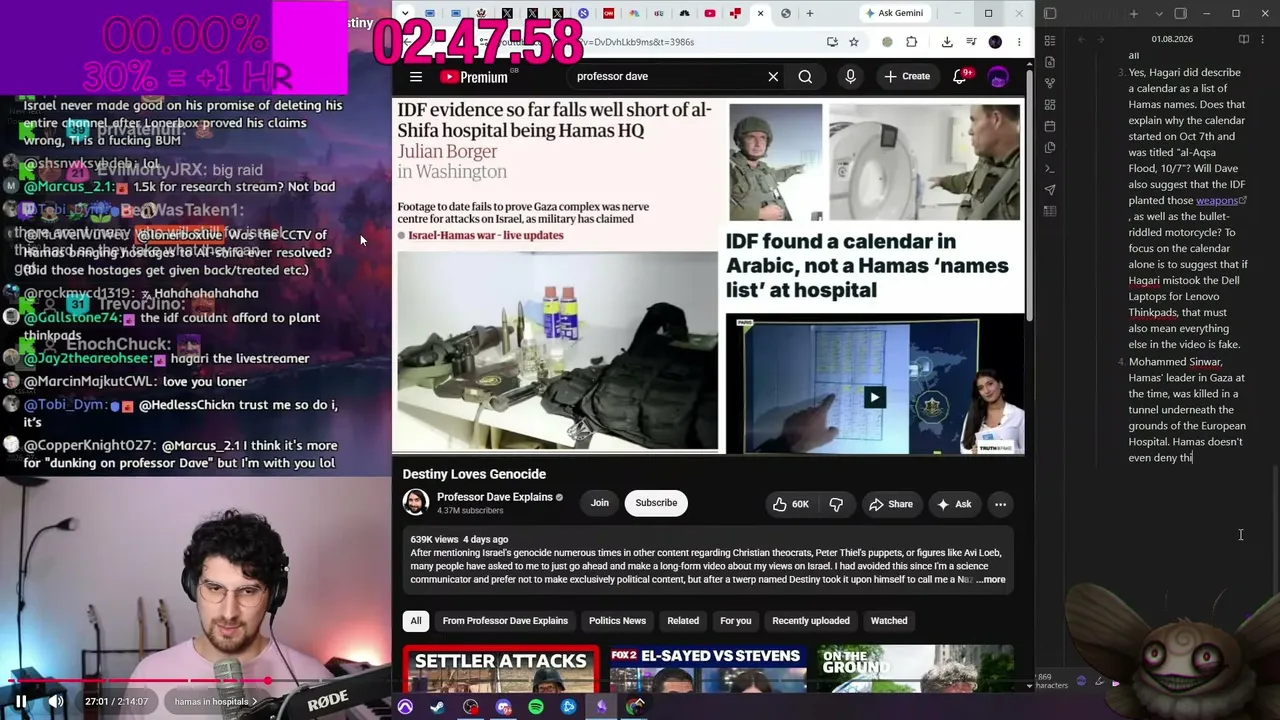Navigate back in Obsidian note
The height and width of the screenshot is (720, 1280).
(1081, 39)
